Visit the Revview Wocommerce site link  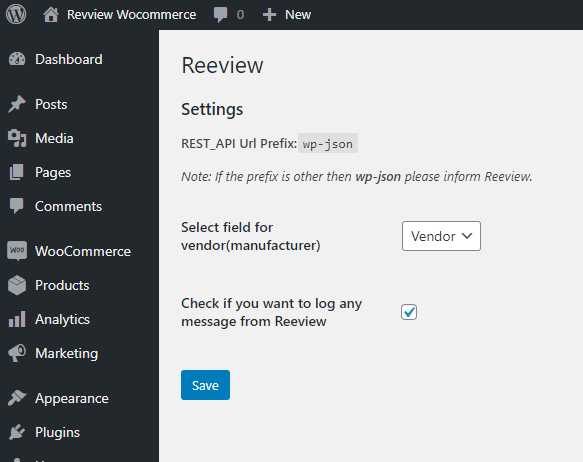pos(131,15)
